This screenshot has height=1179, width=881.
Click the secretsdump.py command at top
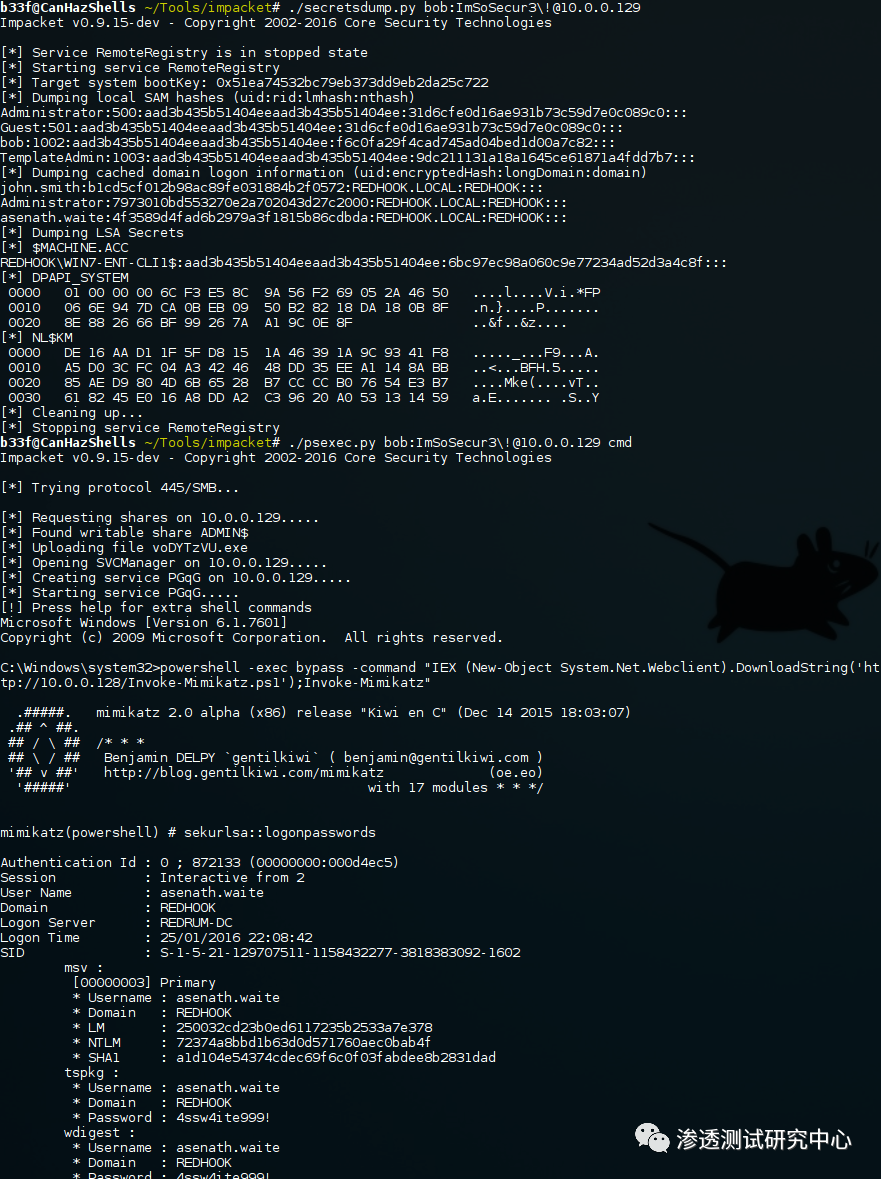pos(465,8)
